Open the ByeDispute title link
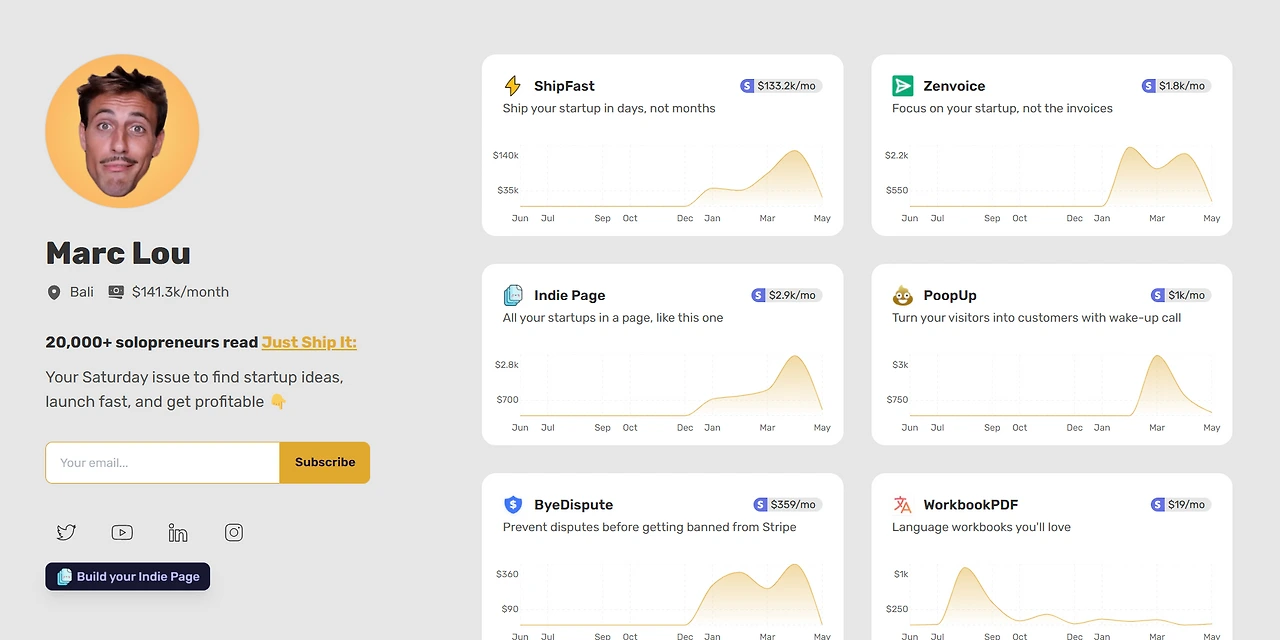Image resolution: width=1280 pixels, height=640 pixels. [573, 505]
